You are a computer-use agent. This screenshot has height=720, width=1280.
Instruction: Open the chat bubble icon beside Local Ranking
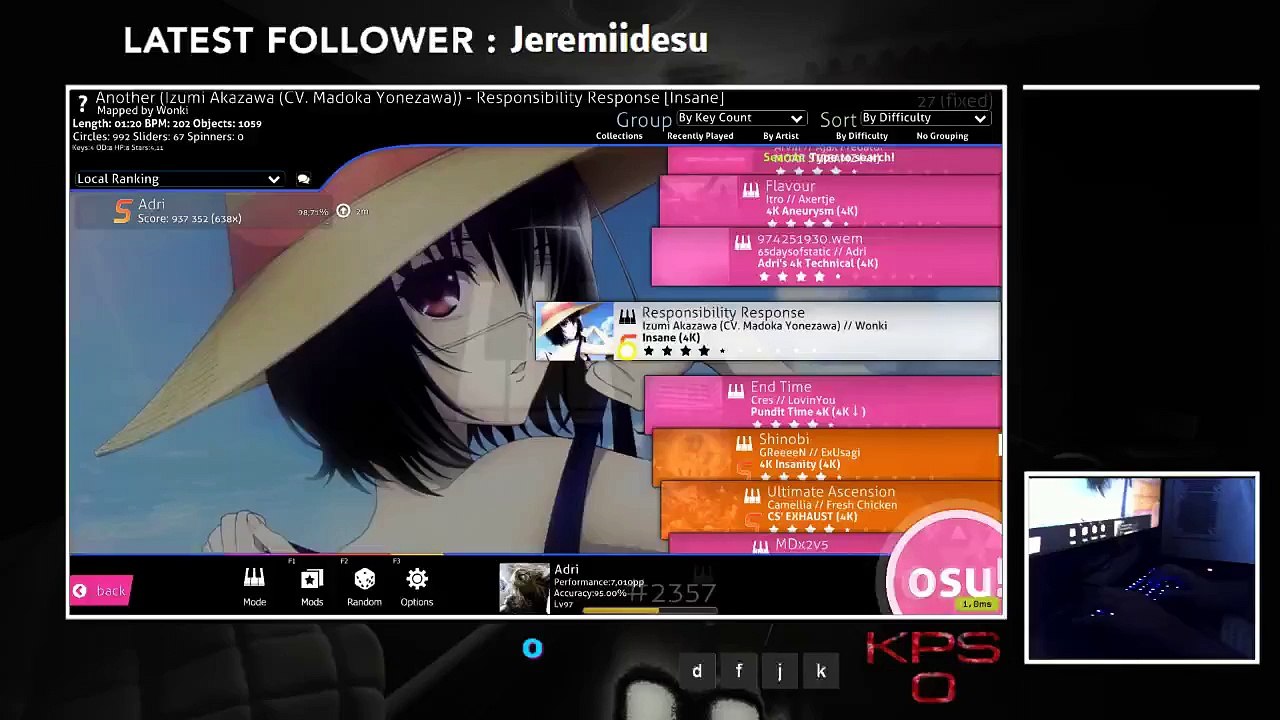click(303, 179)
